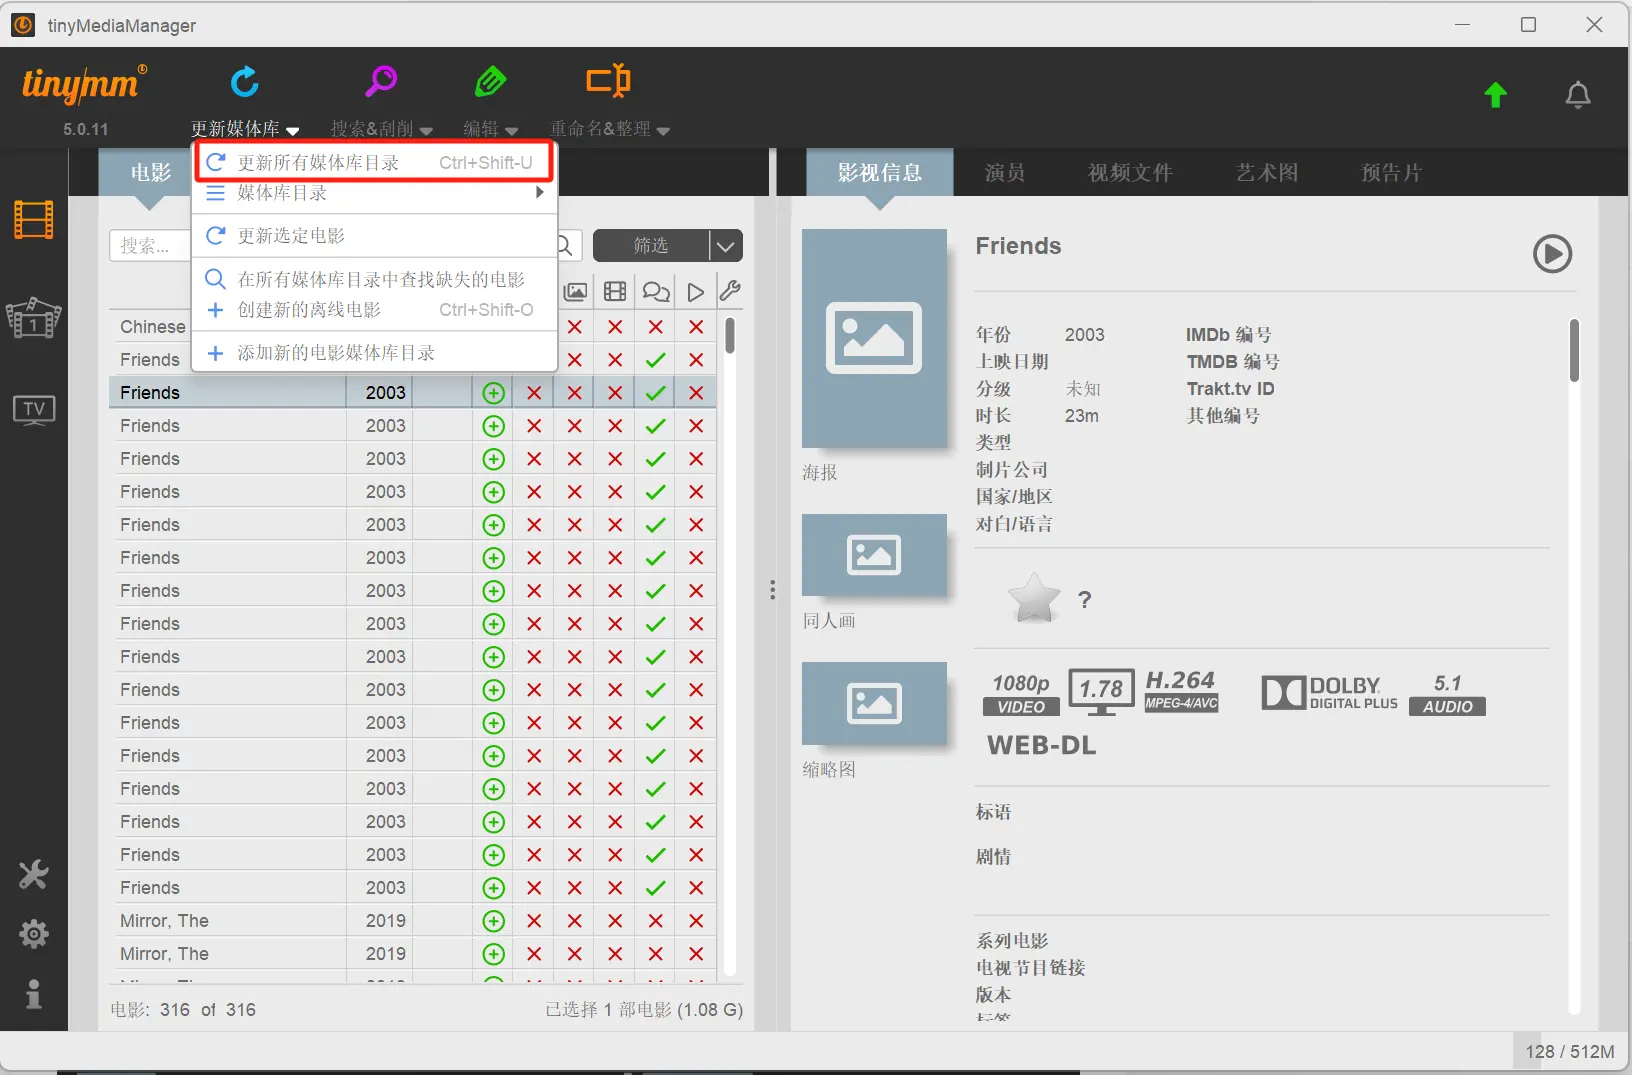Open the movie sets section icon

click(33, 318)
